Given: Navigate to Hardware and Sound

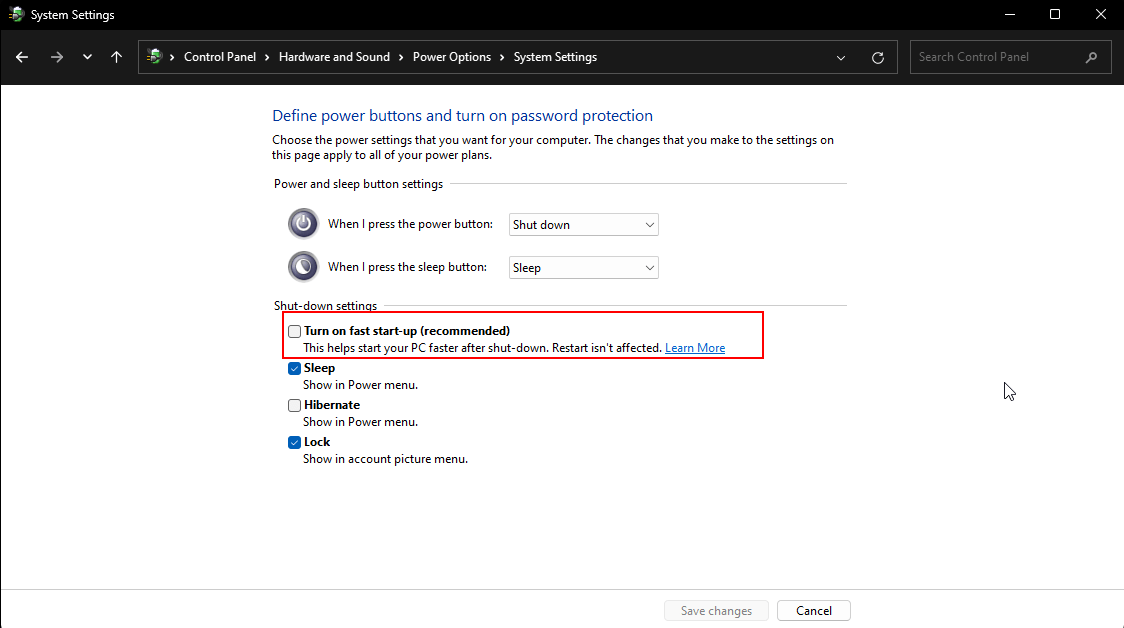Looking at the screenshot, I should 334,57.
